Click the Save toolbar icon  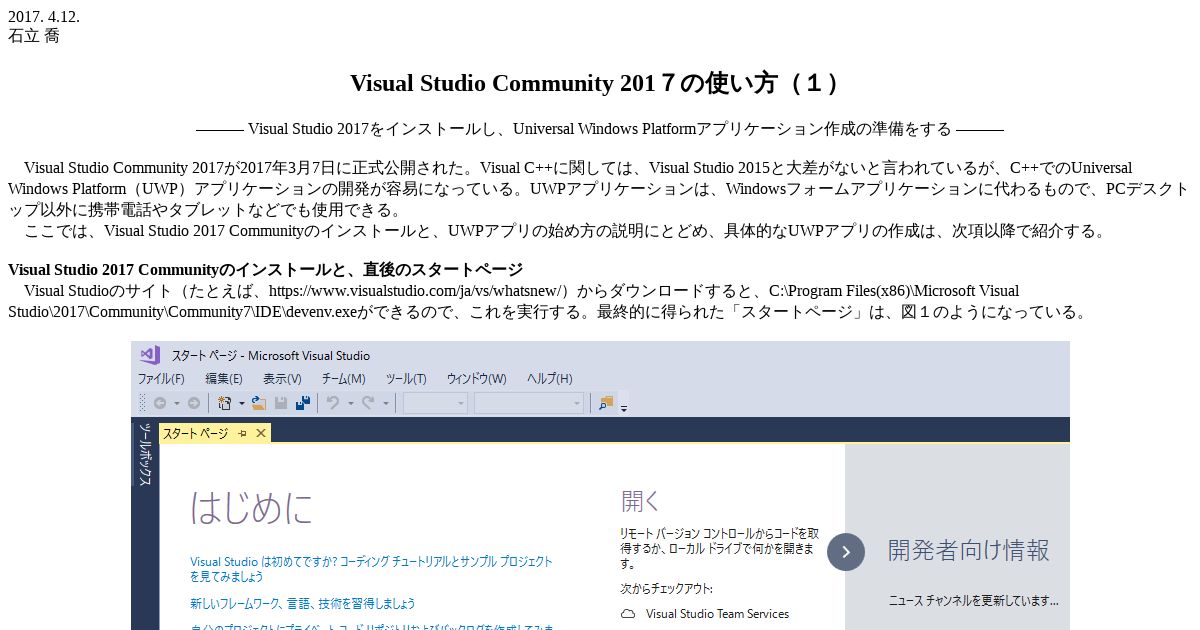pos(281,403)
